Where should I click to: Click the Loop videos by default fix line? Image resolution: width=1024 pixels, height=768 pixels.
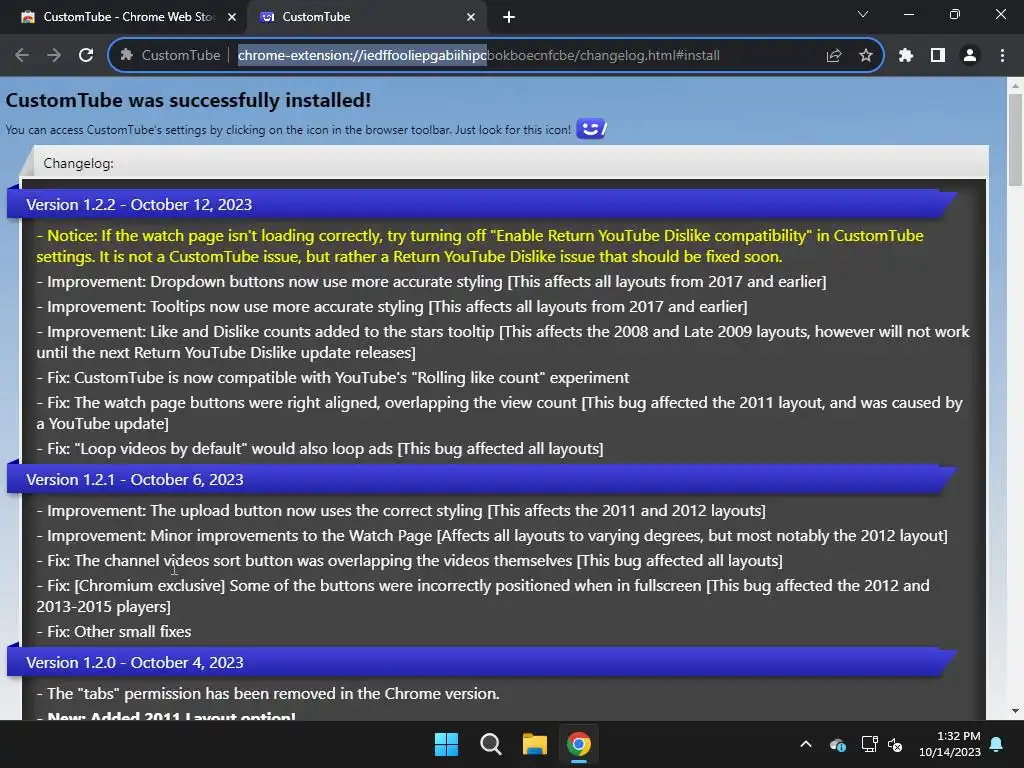tap(320, 449)
